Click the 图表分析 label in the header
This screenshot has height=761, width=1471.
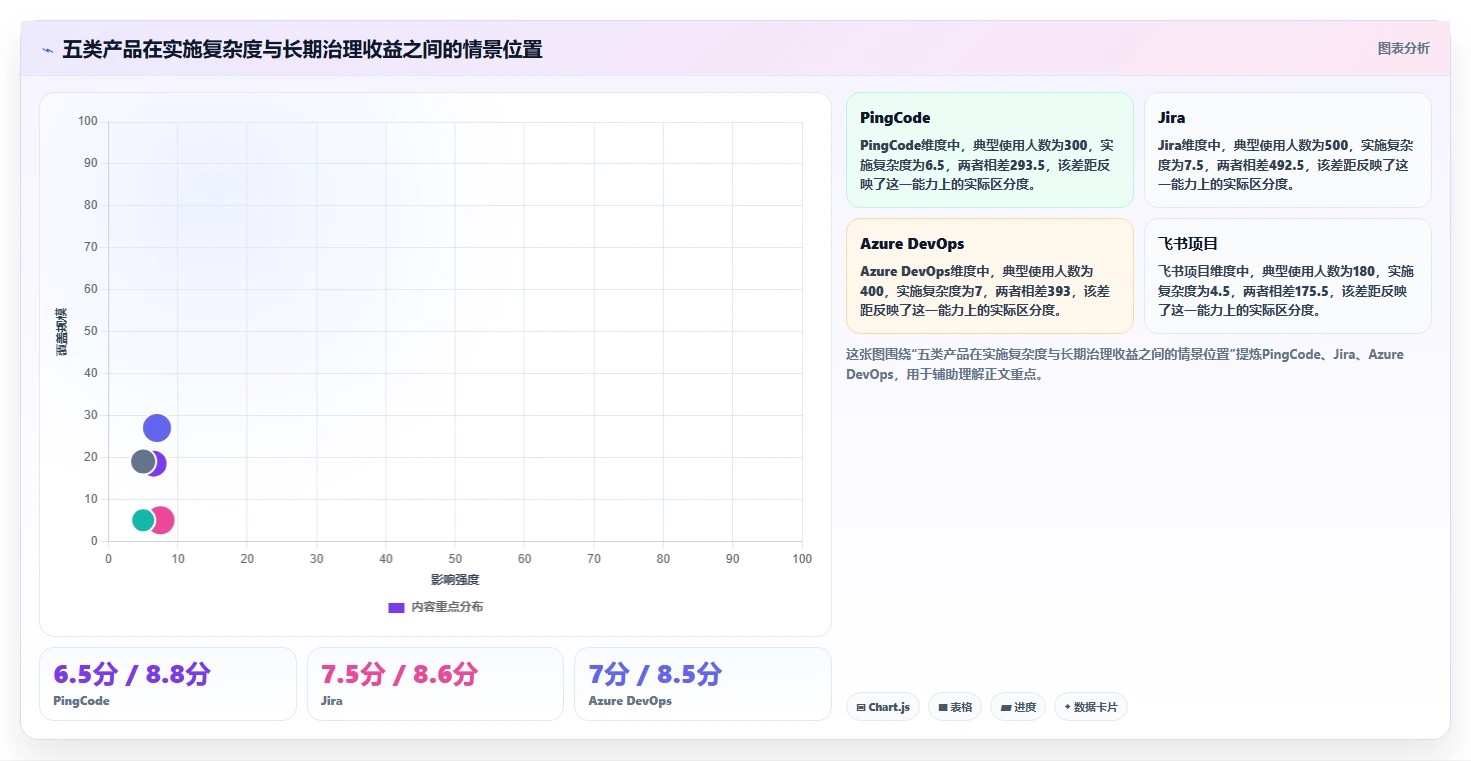pos(1403,48)
